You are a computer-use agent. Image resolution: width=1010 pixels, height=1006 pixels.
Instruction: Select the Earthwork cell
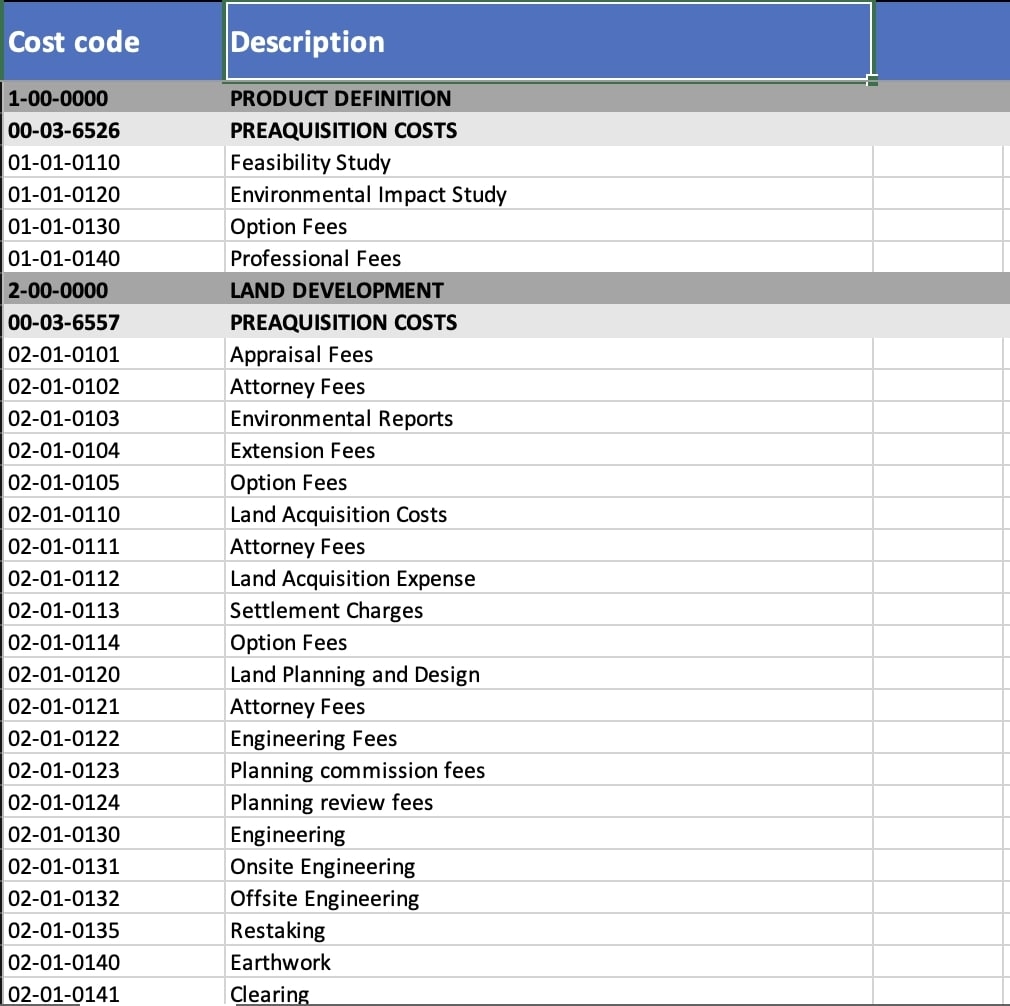pyautogui.click(x=548, y=962)
